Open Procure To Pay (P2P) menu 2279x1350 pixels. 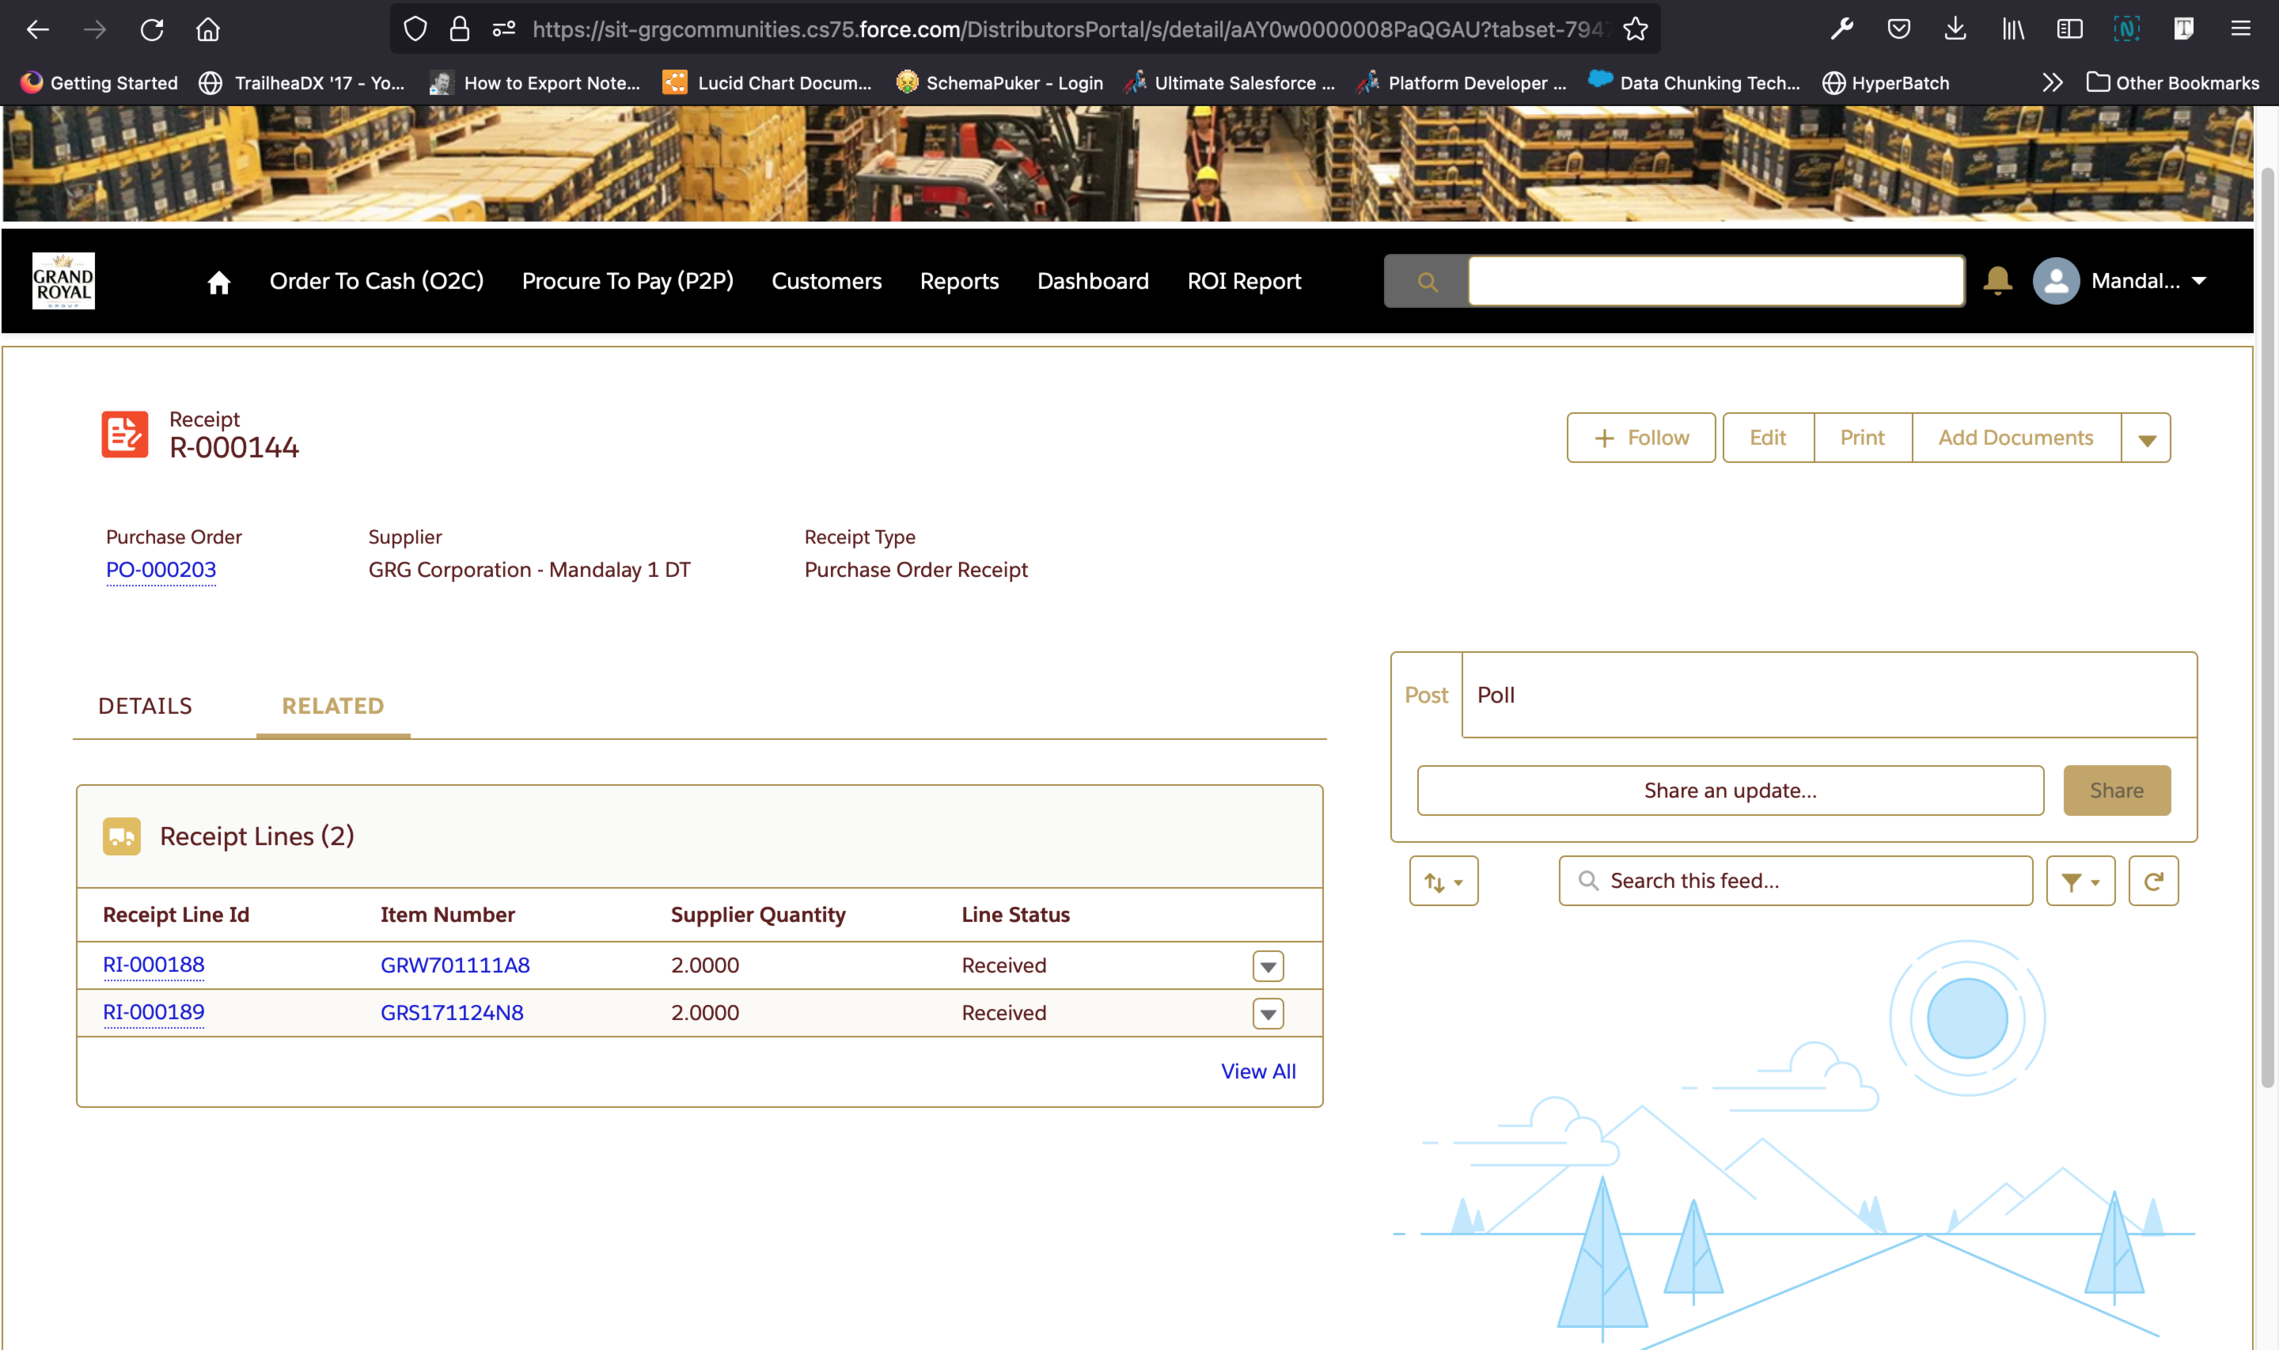coord(627,281)
